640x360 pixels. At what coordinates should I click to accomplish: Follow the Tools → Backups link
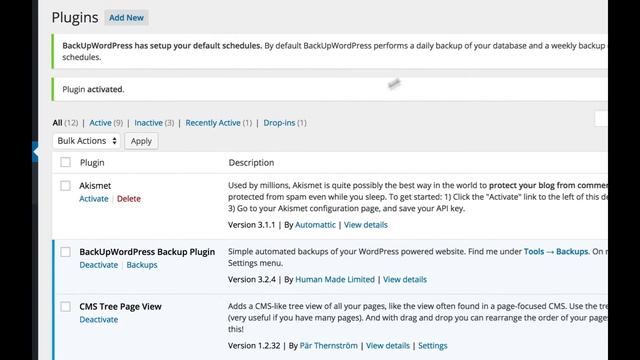(556, 251)
